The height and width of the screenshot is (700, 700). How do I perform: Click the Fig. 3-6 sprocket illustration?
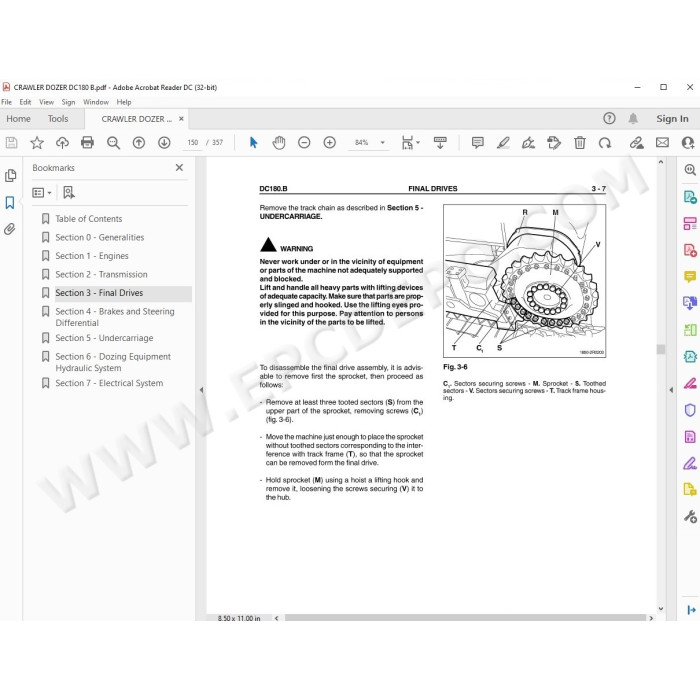(x=524, y=281)
